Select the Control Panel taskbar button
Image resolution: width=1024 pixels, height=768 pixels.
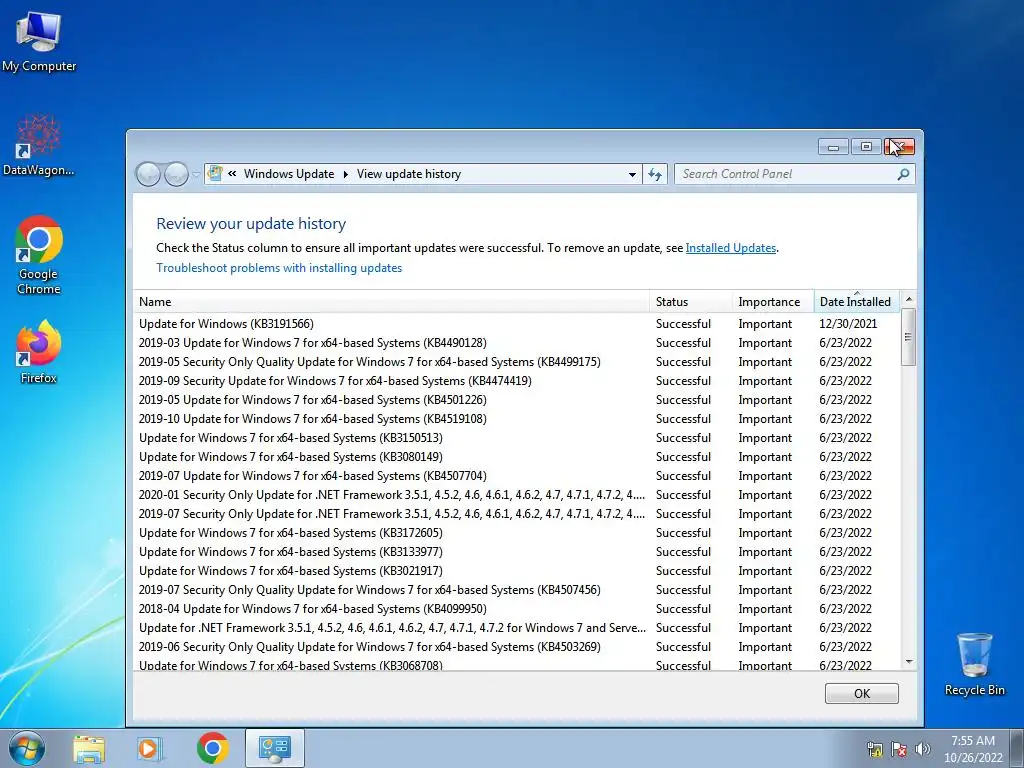click(274, 748)
